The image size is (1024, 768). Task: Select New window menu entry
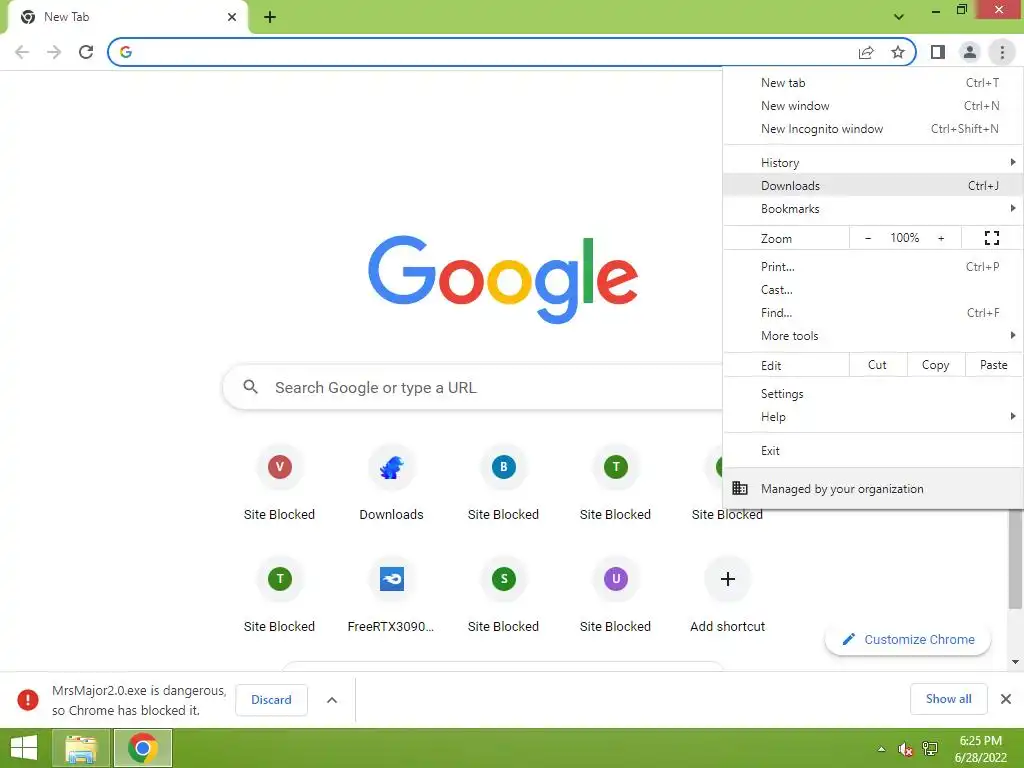pyautogui.click(x=873, y=106)
